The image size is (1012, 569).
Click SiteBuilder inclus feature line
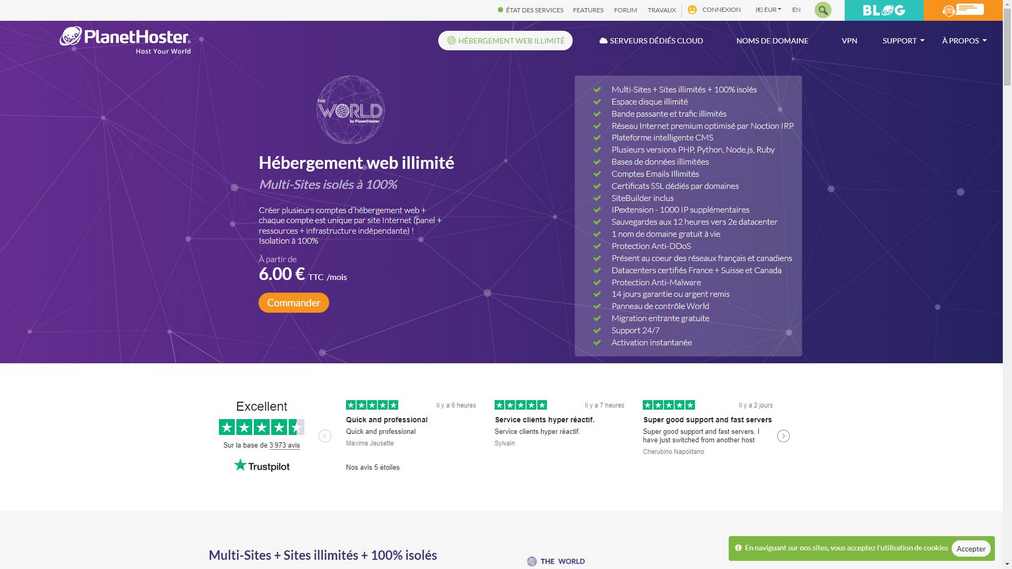[642, 198]
